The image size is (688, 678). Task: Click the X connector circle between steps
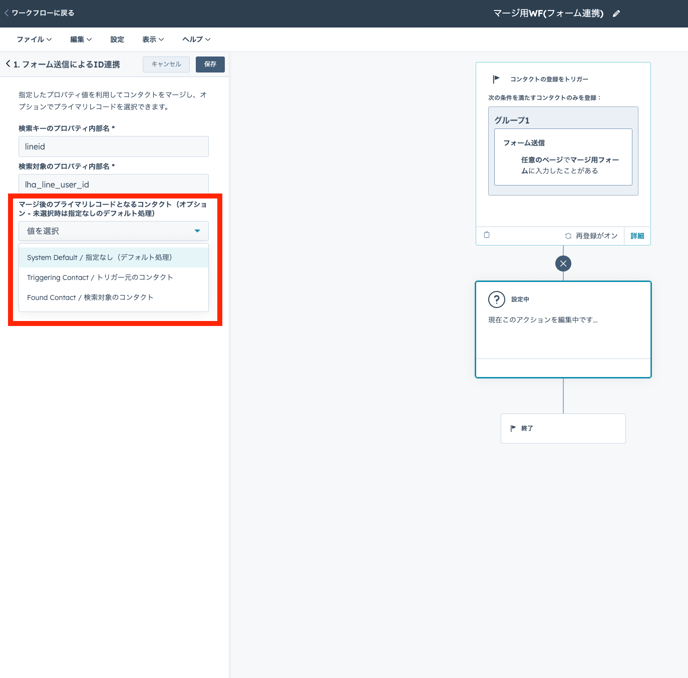pos(563,264)
